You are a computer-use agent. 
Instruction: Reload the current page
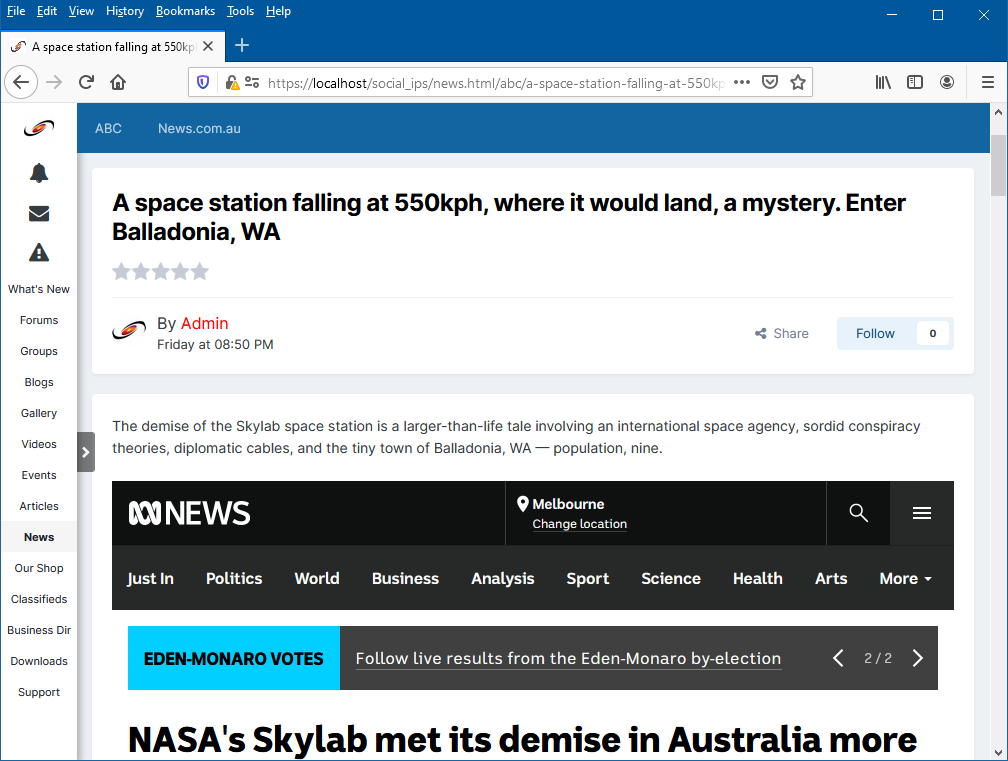click(86, 82)
